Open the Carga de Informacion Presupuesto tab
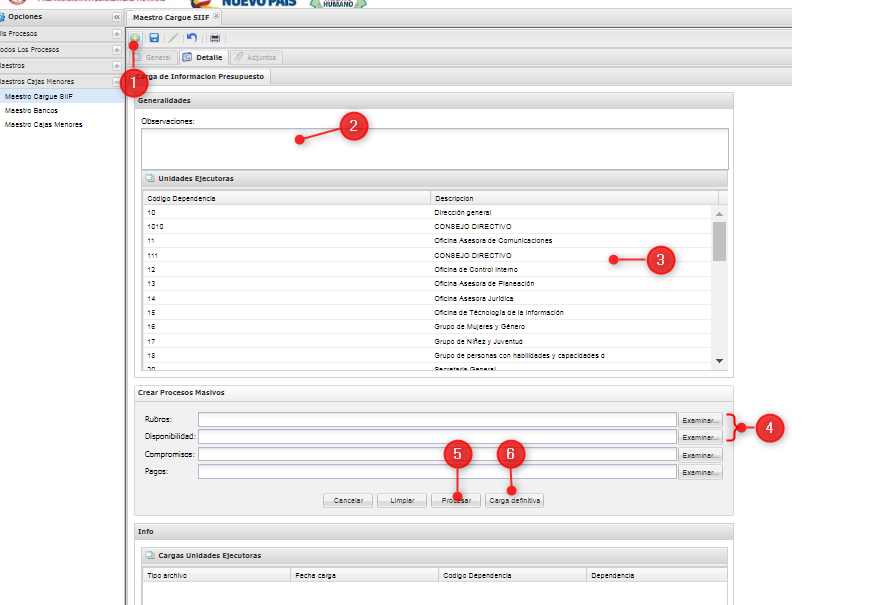This screenshot has height=605, width=875. (x=200, y=77)
